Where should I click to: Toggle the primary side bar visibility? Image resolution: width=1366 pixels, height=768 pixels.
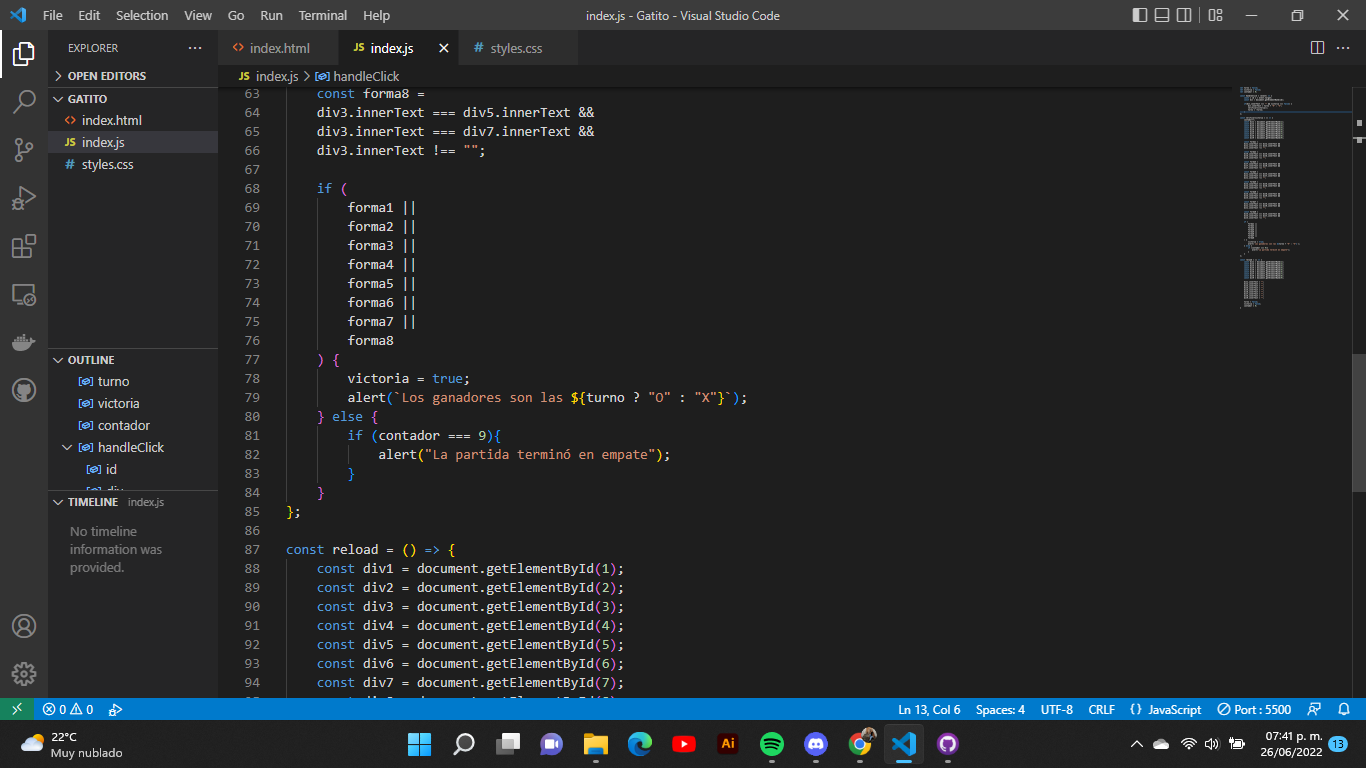coord(1140,15)
